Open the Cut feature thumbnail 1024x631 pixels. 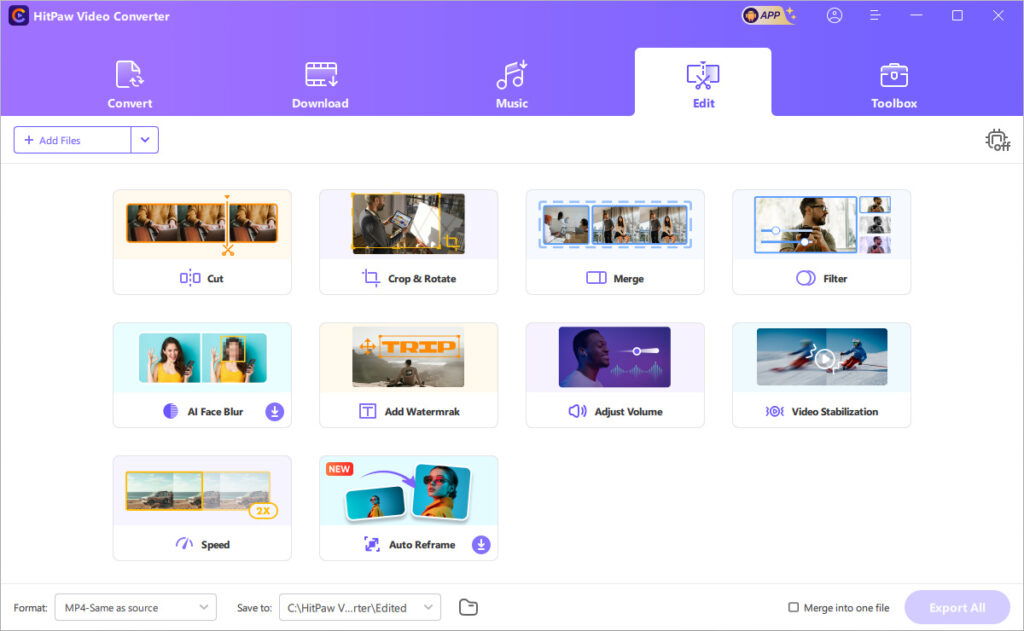point(202,224)
